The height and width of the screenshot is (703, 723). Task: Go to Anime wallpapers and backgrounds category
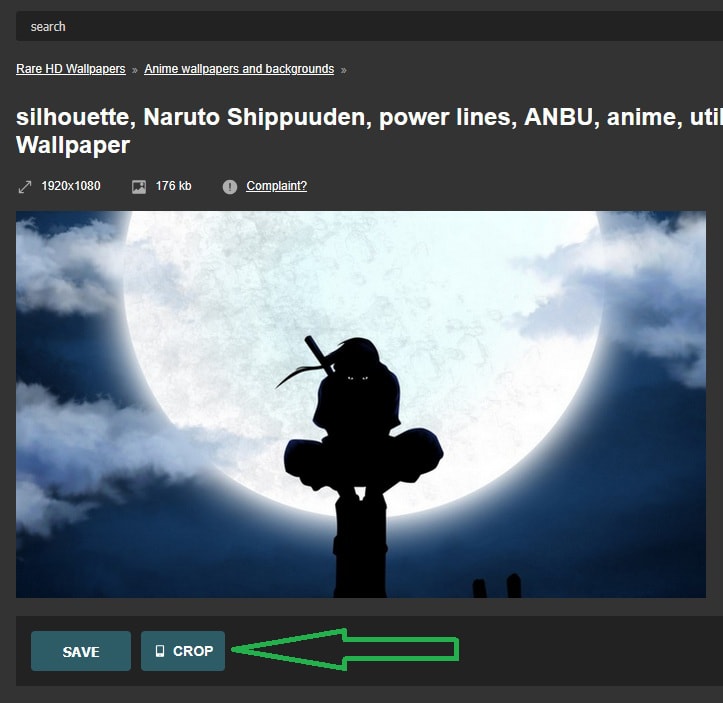point(239,69)
